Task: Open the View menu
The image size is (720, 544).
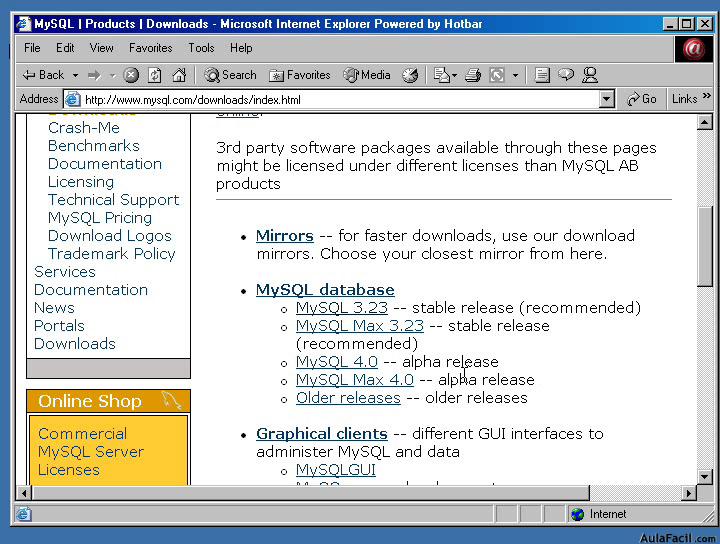Action: click(101, 48)
